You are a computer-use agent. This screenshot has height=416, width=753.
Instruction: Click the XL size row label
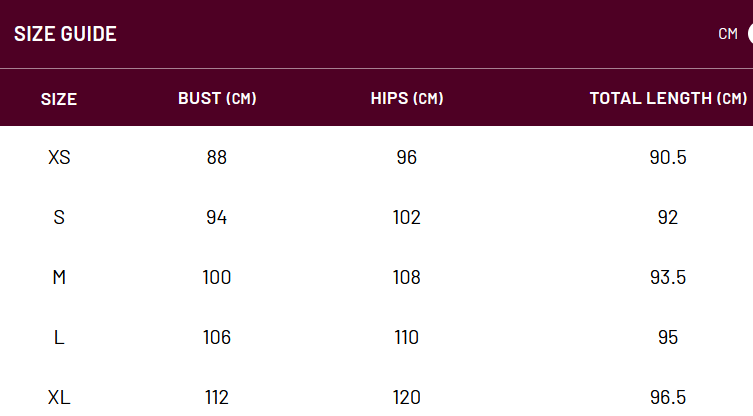click(x=59, y=397)
